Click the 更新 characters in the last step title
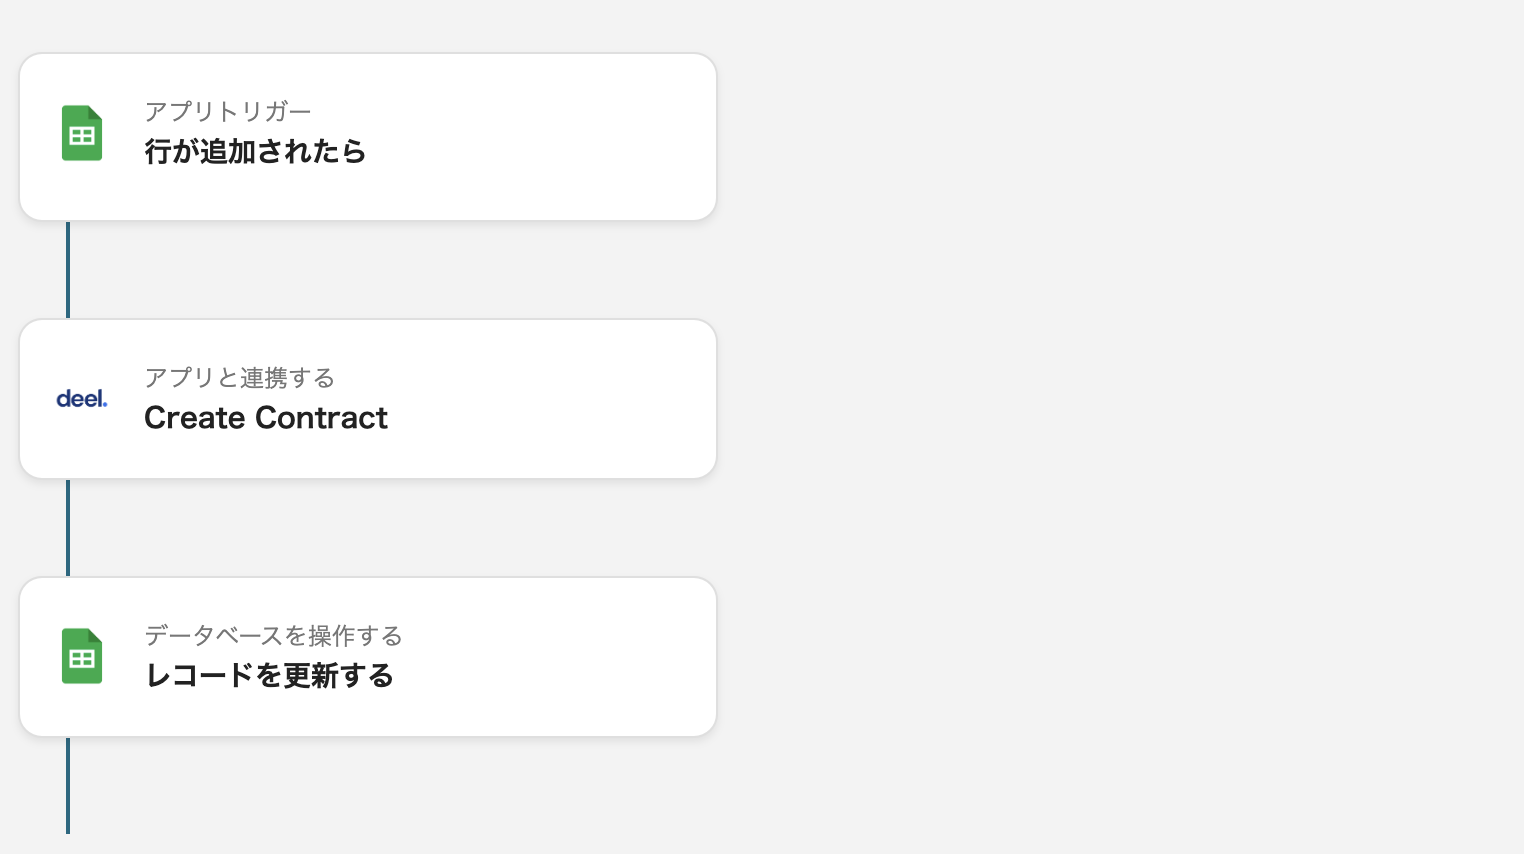Image resolution: width=1524 pixels, height=854 pixels. pos(311,676)
